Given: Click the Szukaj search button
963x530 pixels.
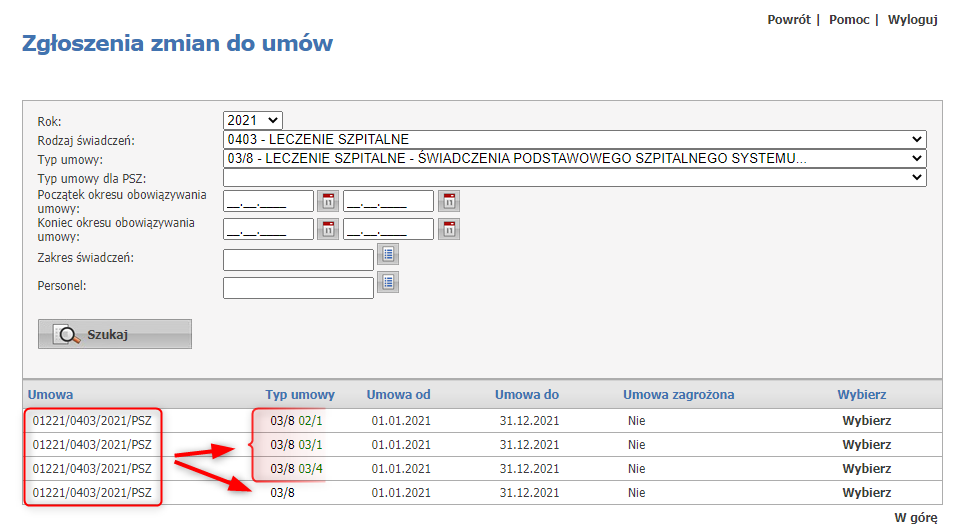Looking at the screenshot, I should [x=114, y=334].
